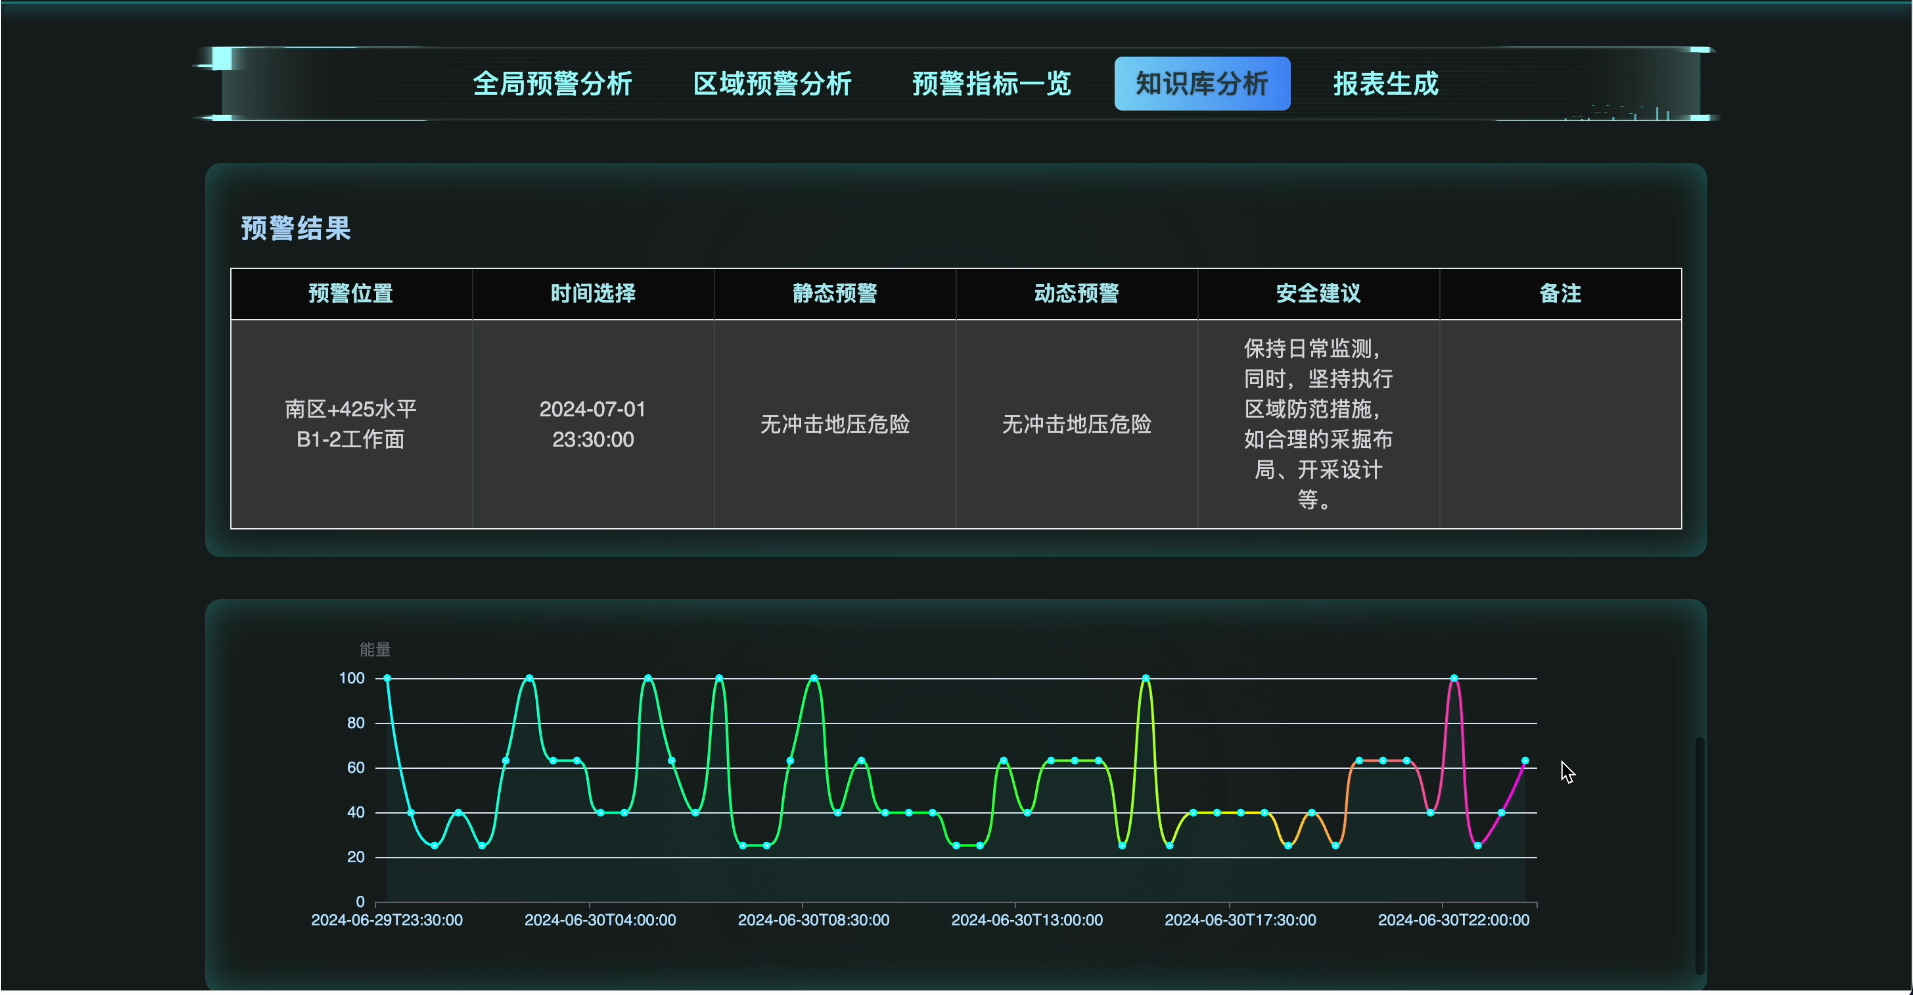Click the last data point on the chart line
The height and width of the screenshot is (995, 1913).
1525,761
